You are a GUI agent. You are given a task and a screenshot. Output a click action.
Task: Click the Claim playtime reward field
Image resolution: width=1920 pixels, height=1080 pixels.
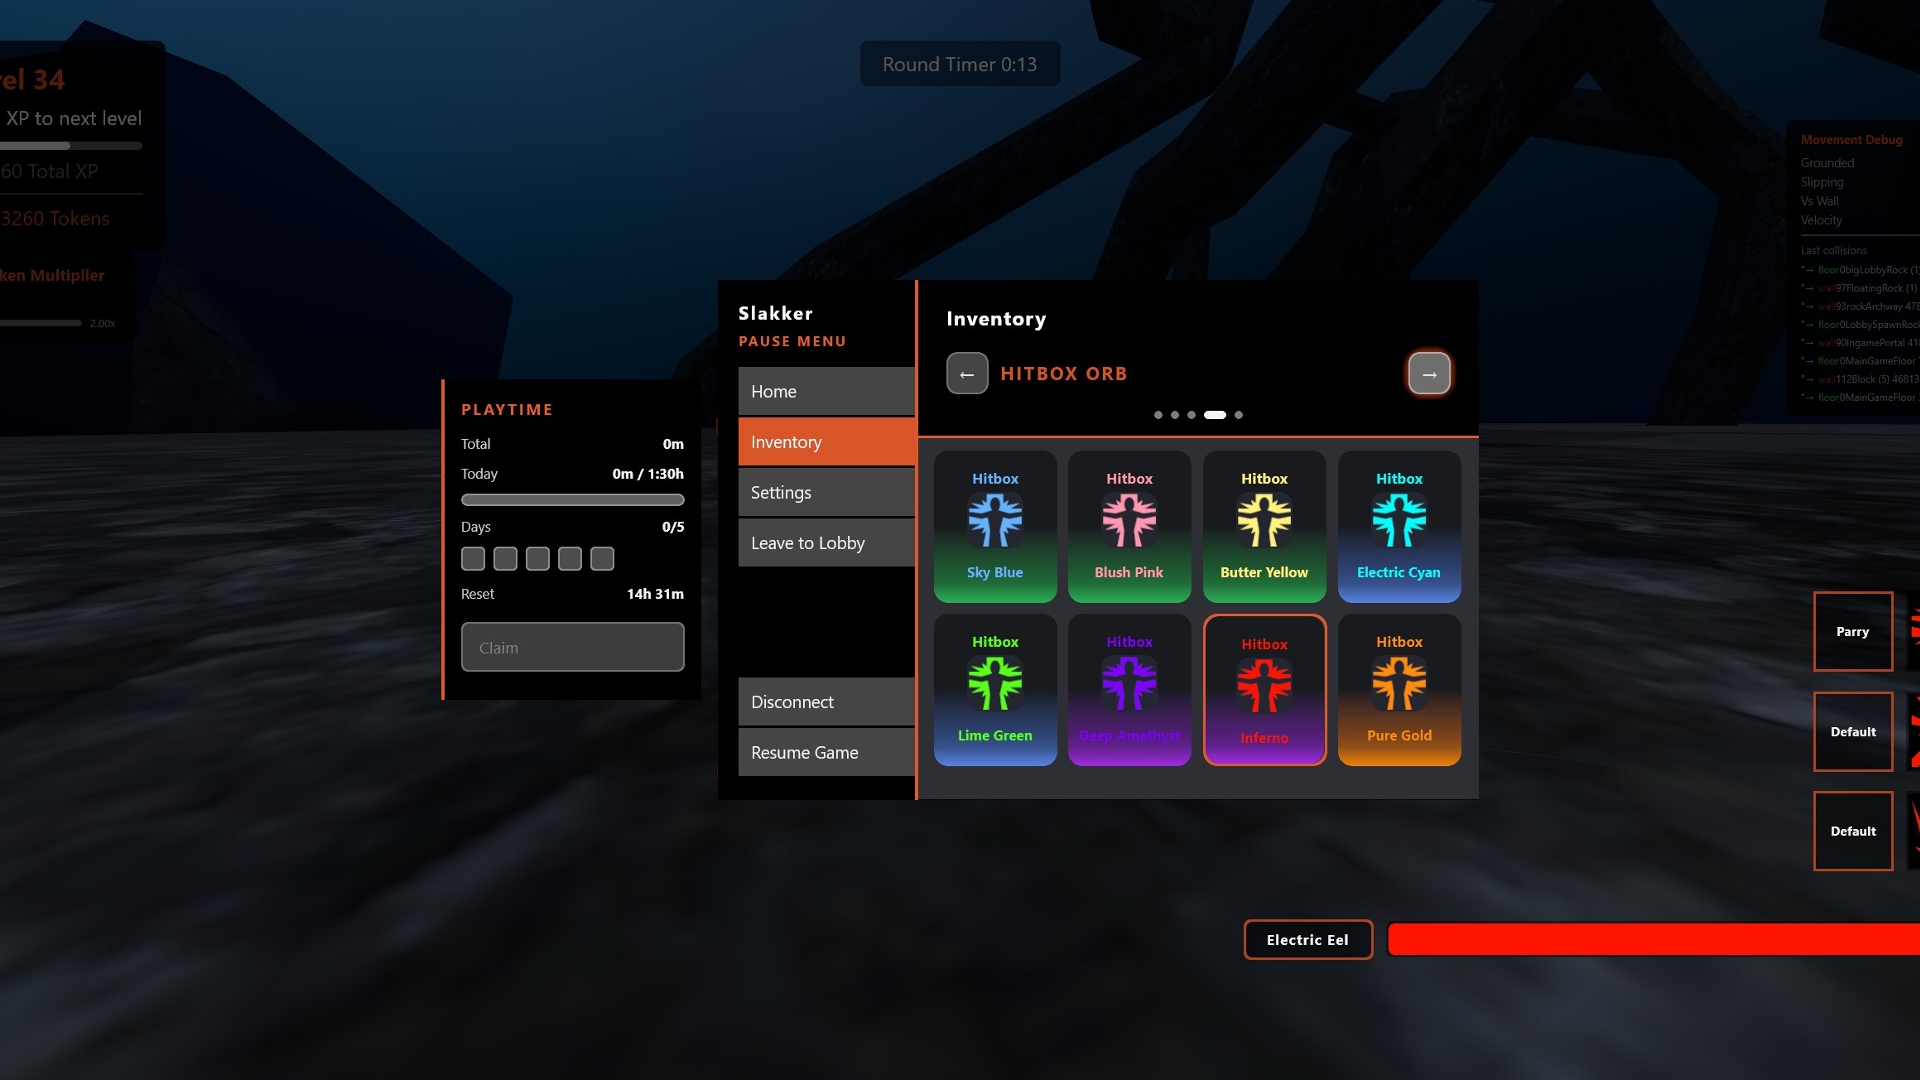point(572,648)
